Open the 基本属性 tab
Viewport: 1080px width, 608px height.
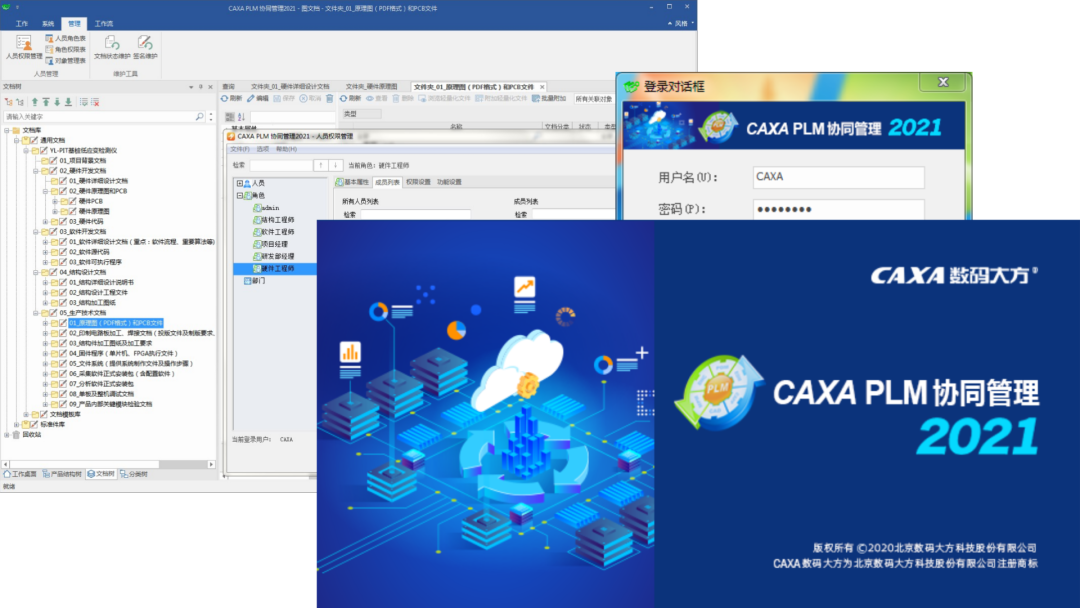353,182
